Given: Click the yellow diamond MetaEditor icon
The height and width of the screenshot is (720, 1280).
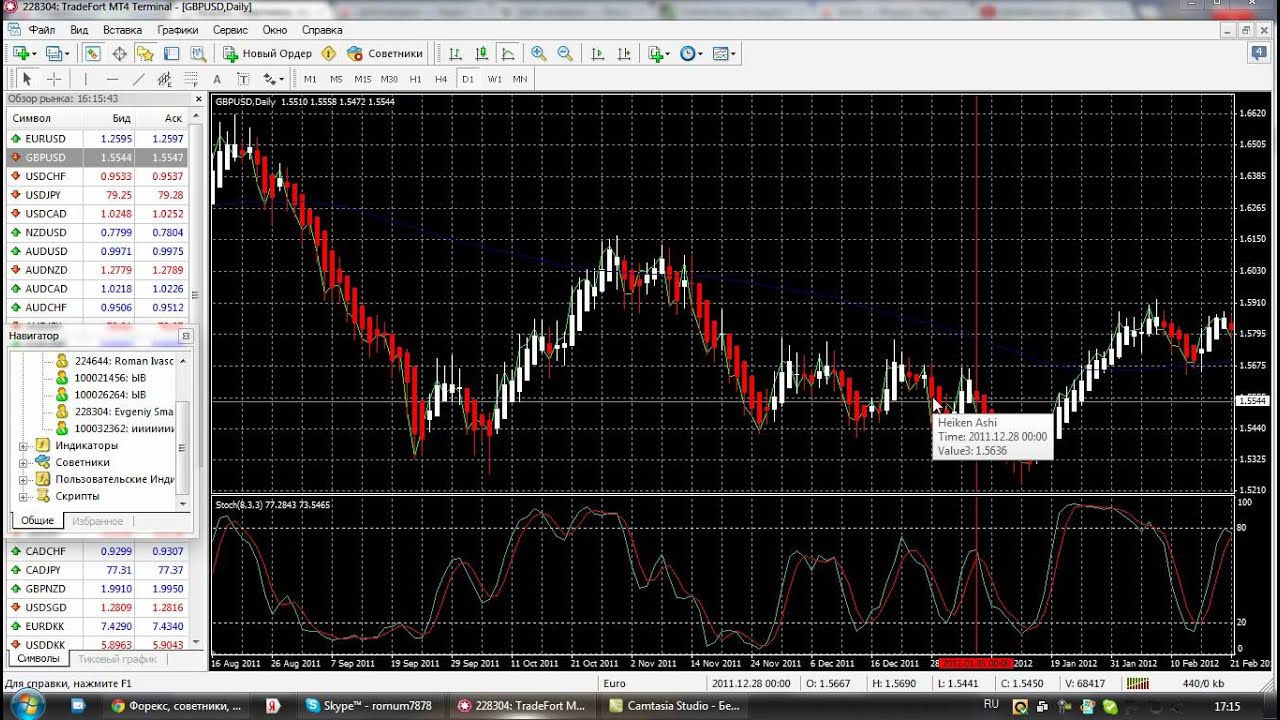Looking at the screenshot, I should pos(328,53).
